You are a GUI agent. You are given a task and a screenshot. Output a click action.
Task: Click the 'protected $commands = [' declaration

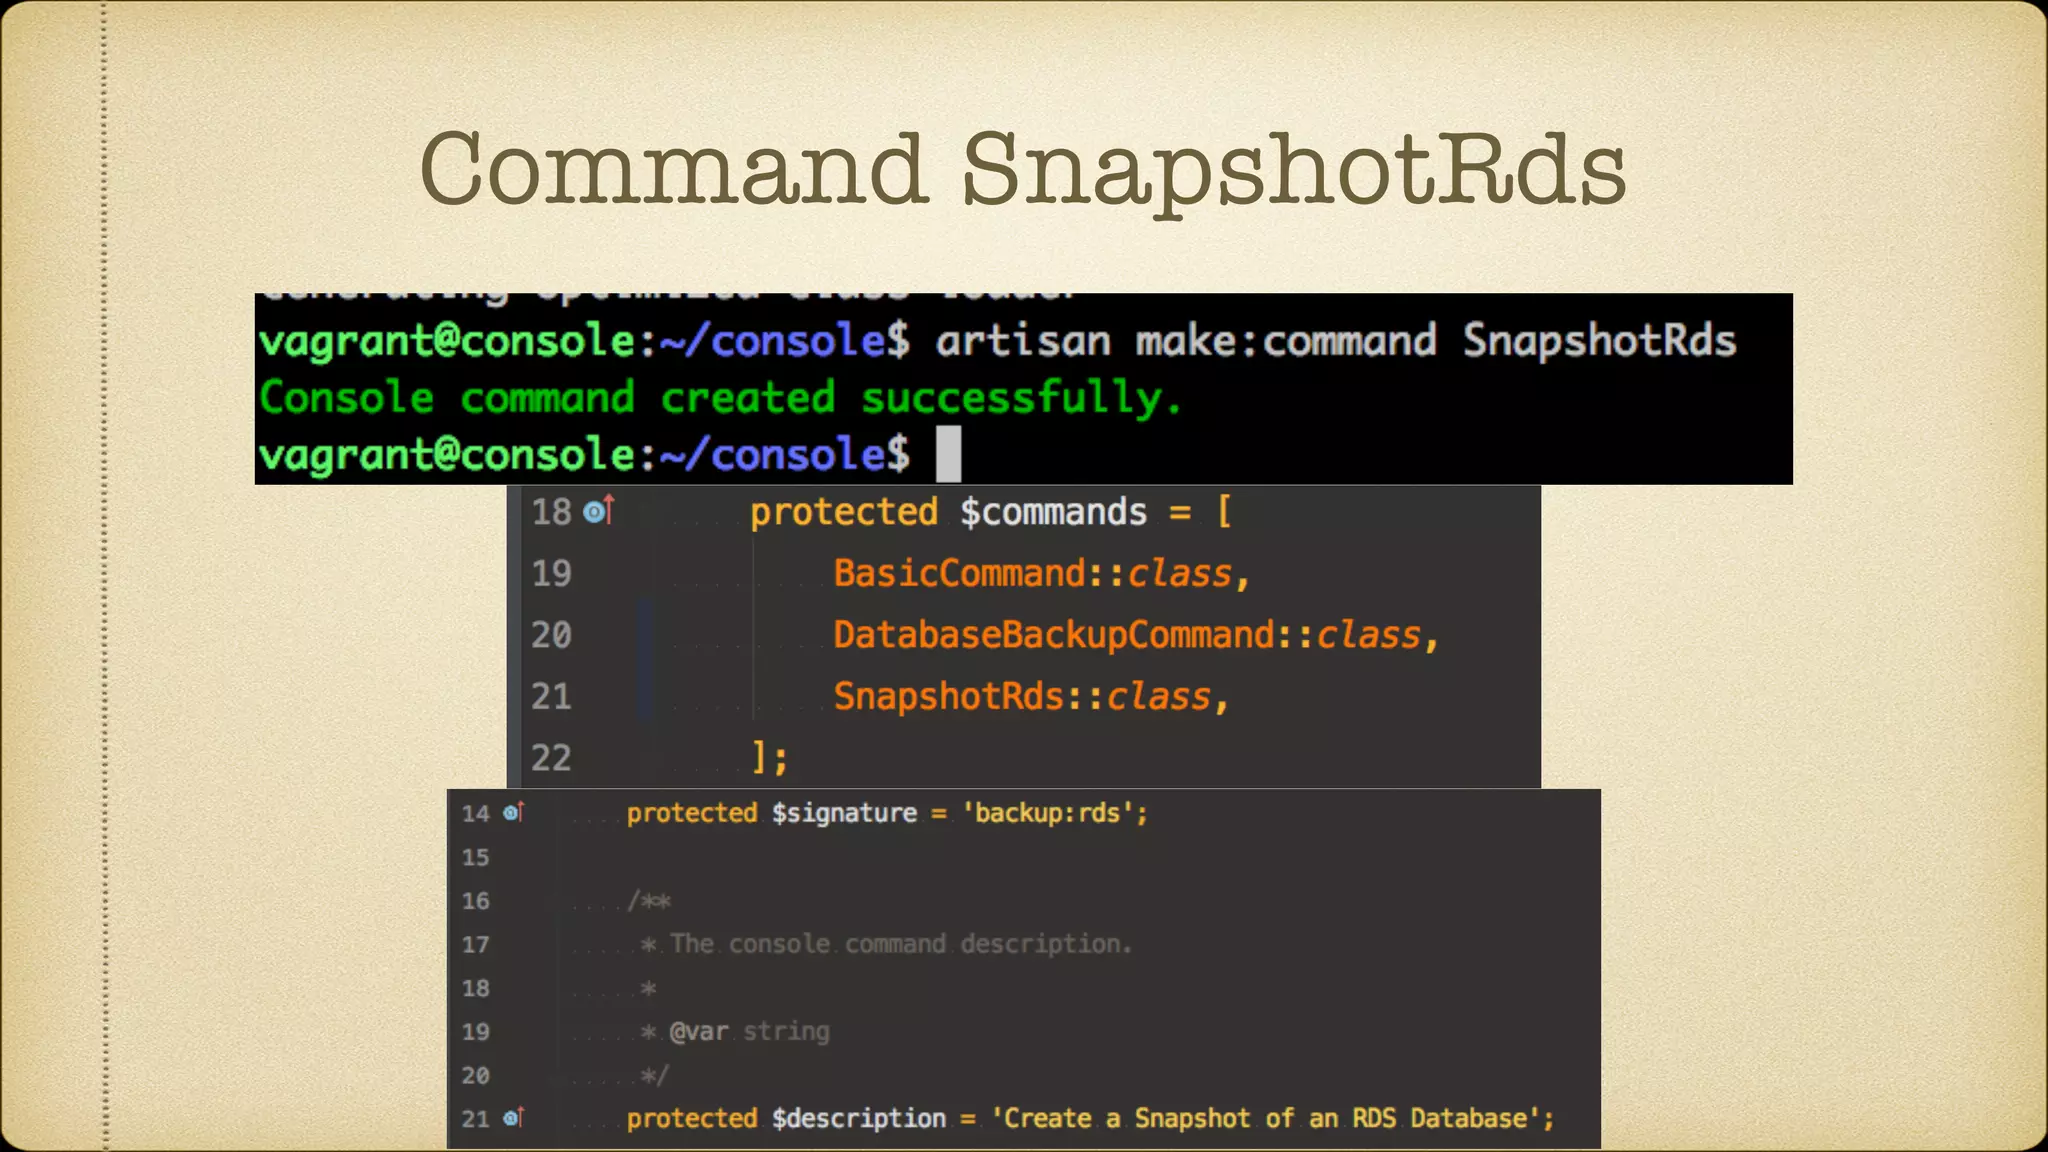tap(991, 512)
